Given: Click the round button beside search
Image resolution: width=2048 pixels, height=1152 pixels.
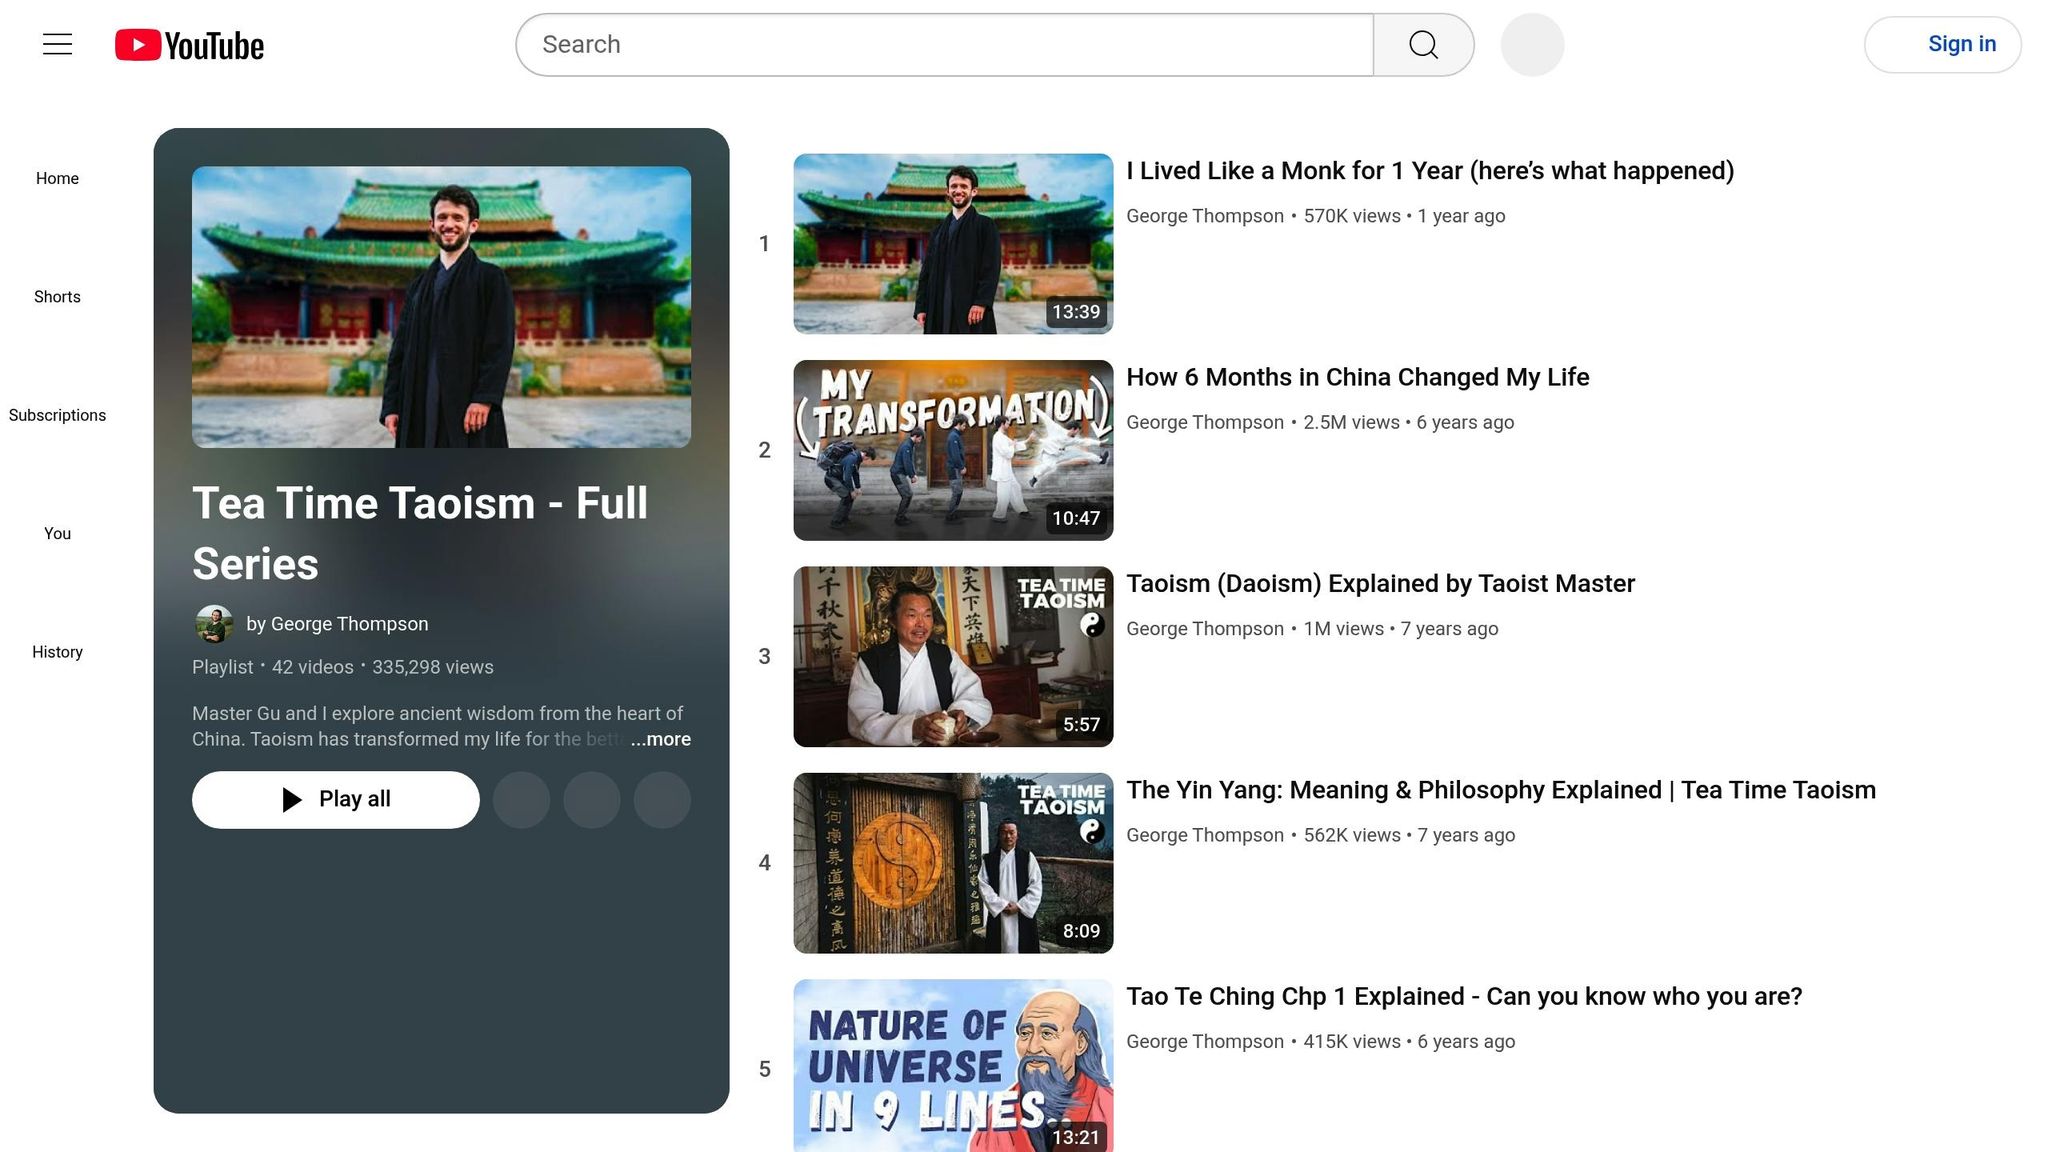Looking at the screenshot, I should (1532, 45).
